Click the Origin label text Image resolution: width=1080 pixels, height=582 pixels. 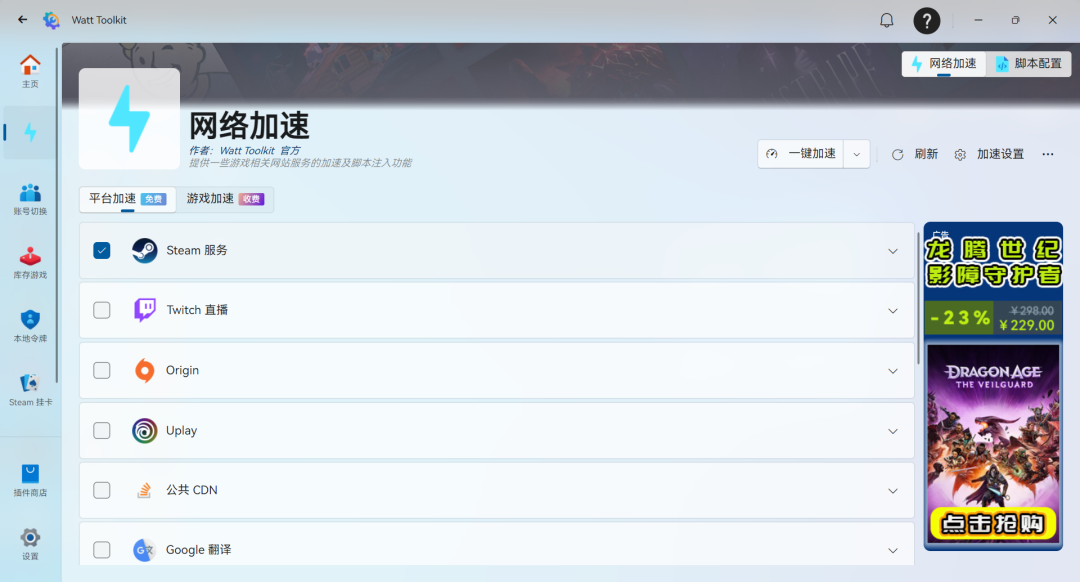click(182, 371)
